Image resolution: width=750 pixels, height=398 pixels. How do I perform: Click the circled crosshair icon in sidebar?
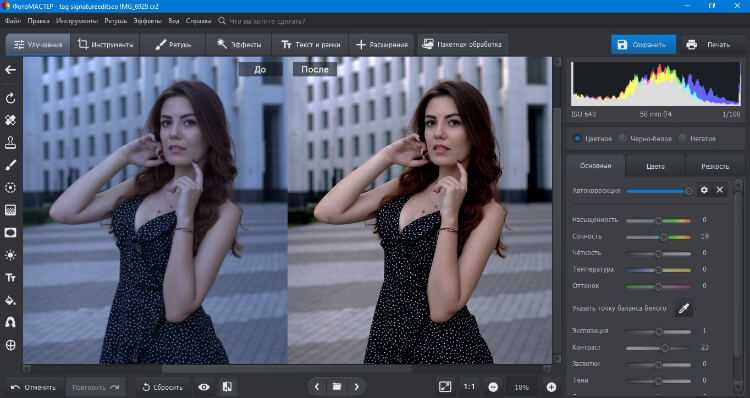[x=11, y=345]
